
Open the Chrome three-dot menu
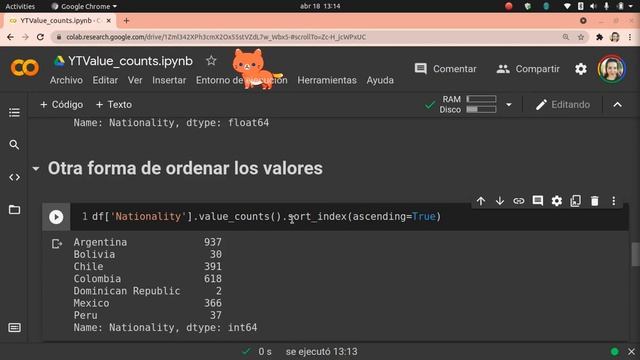[630, 37]
